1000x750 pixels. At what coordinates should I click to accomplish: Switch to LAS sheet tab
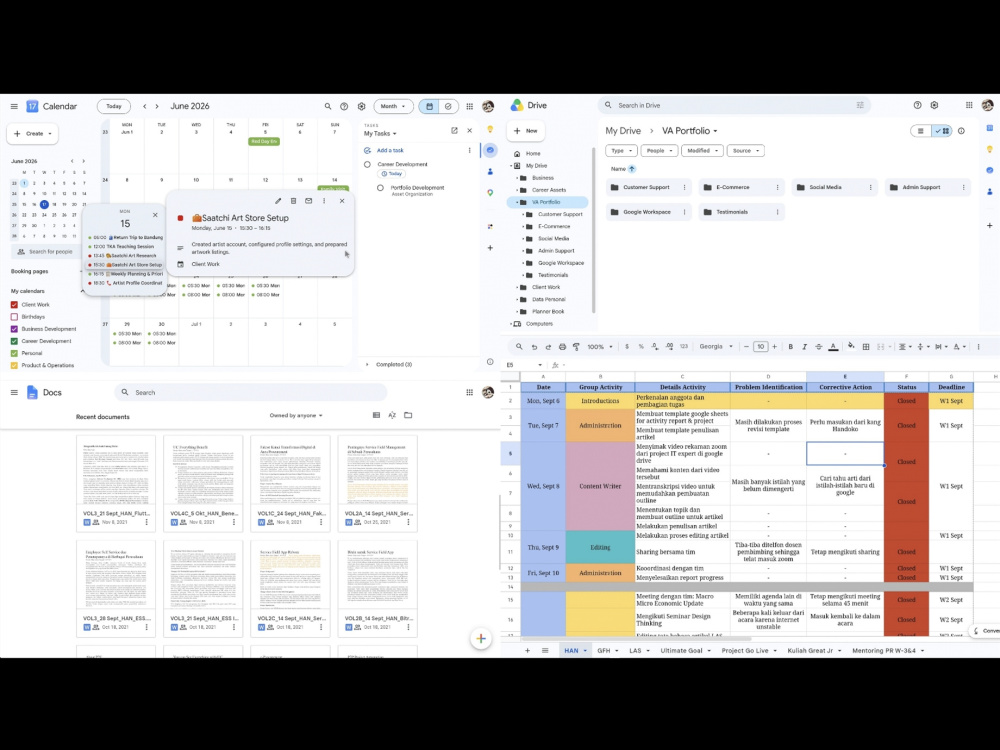click(639, 651)
